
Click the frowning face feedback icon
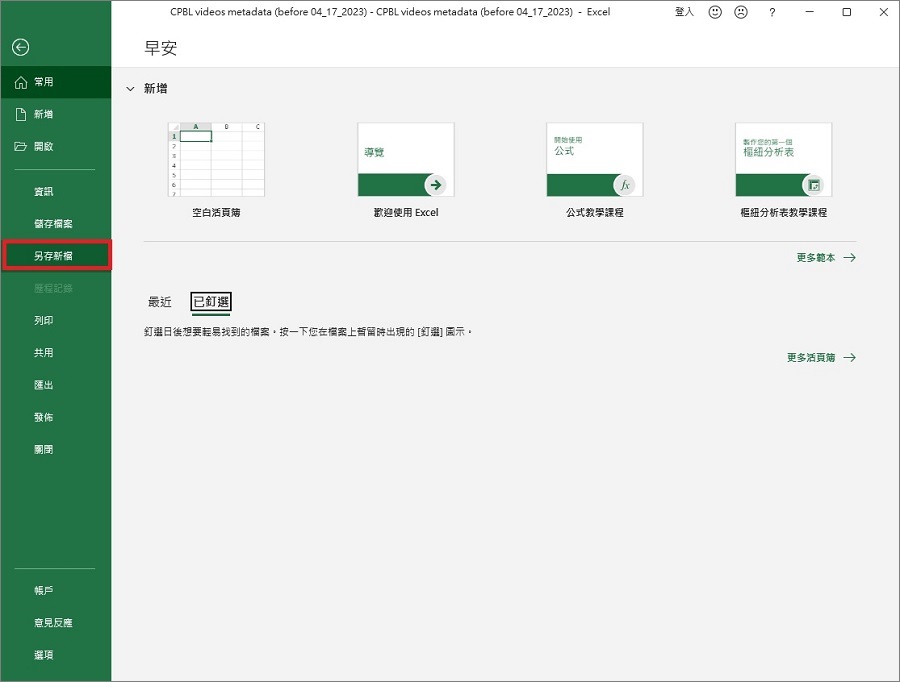[x=741, y=12]
